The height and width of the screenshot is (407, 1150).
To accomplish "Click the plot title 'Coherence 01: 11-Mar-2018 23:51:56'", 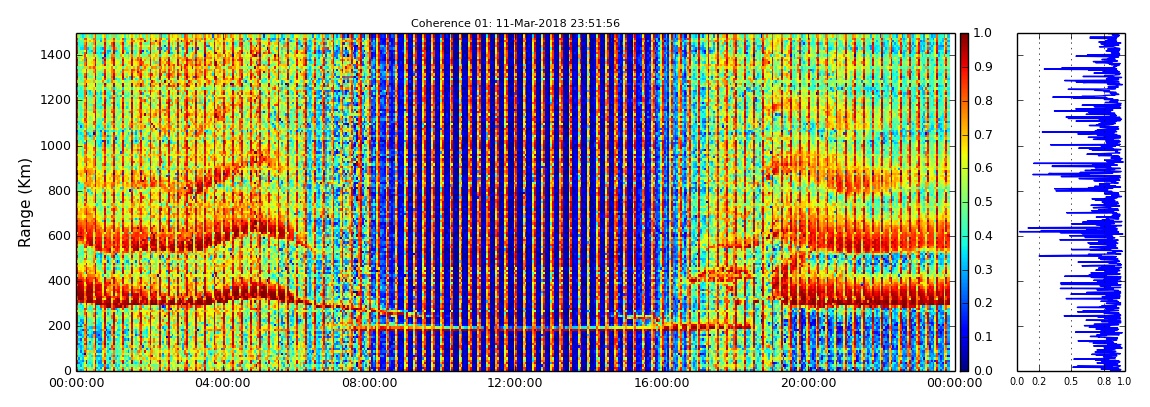I will coord(515,23).
